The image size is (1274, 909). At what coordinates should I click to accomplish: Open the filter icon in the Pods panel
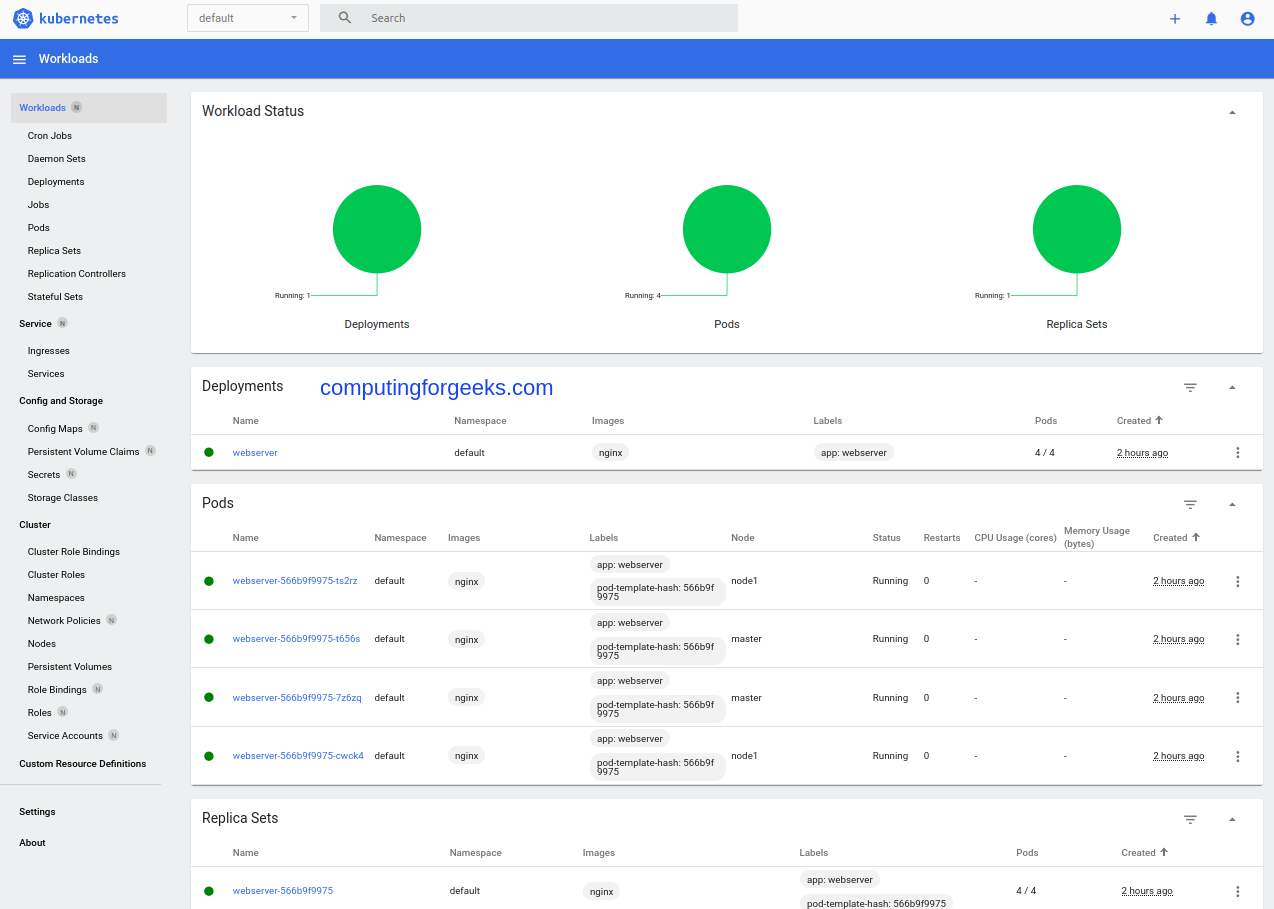[x=1189, y=504]
